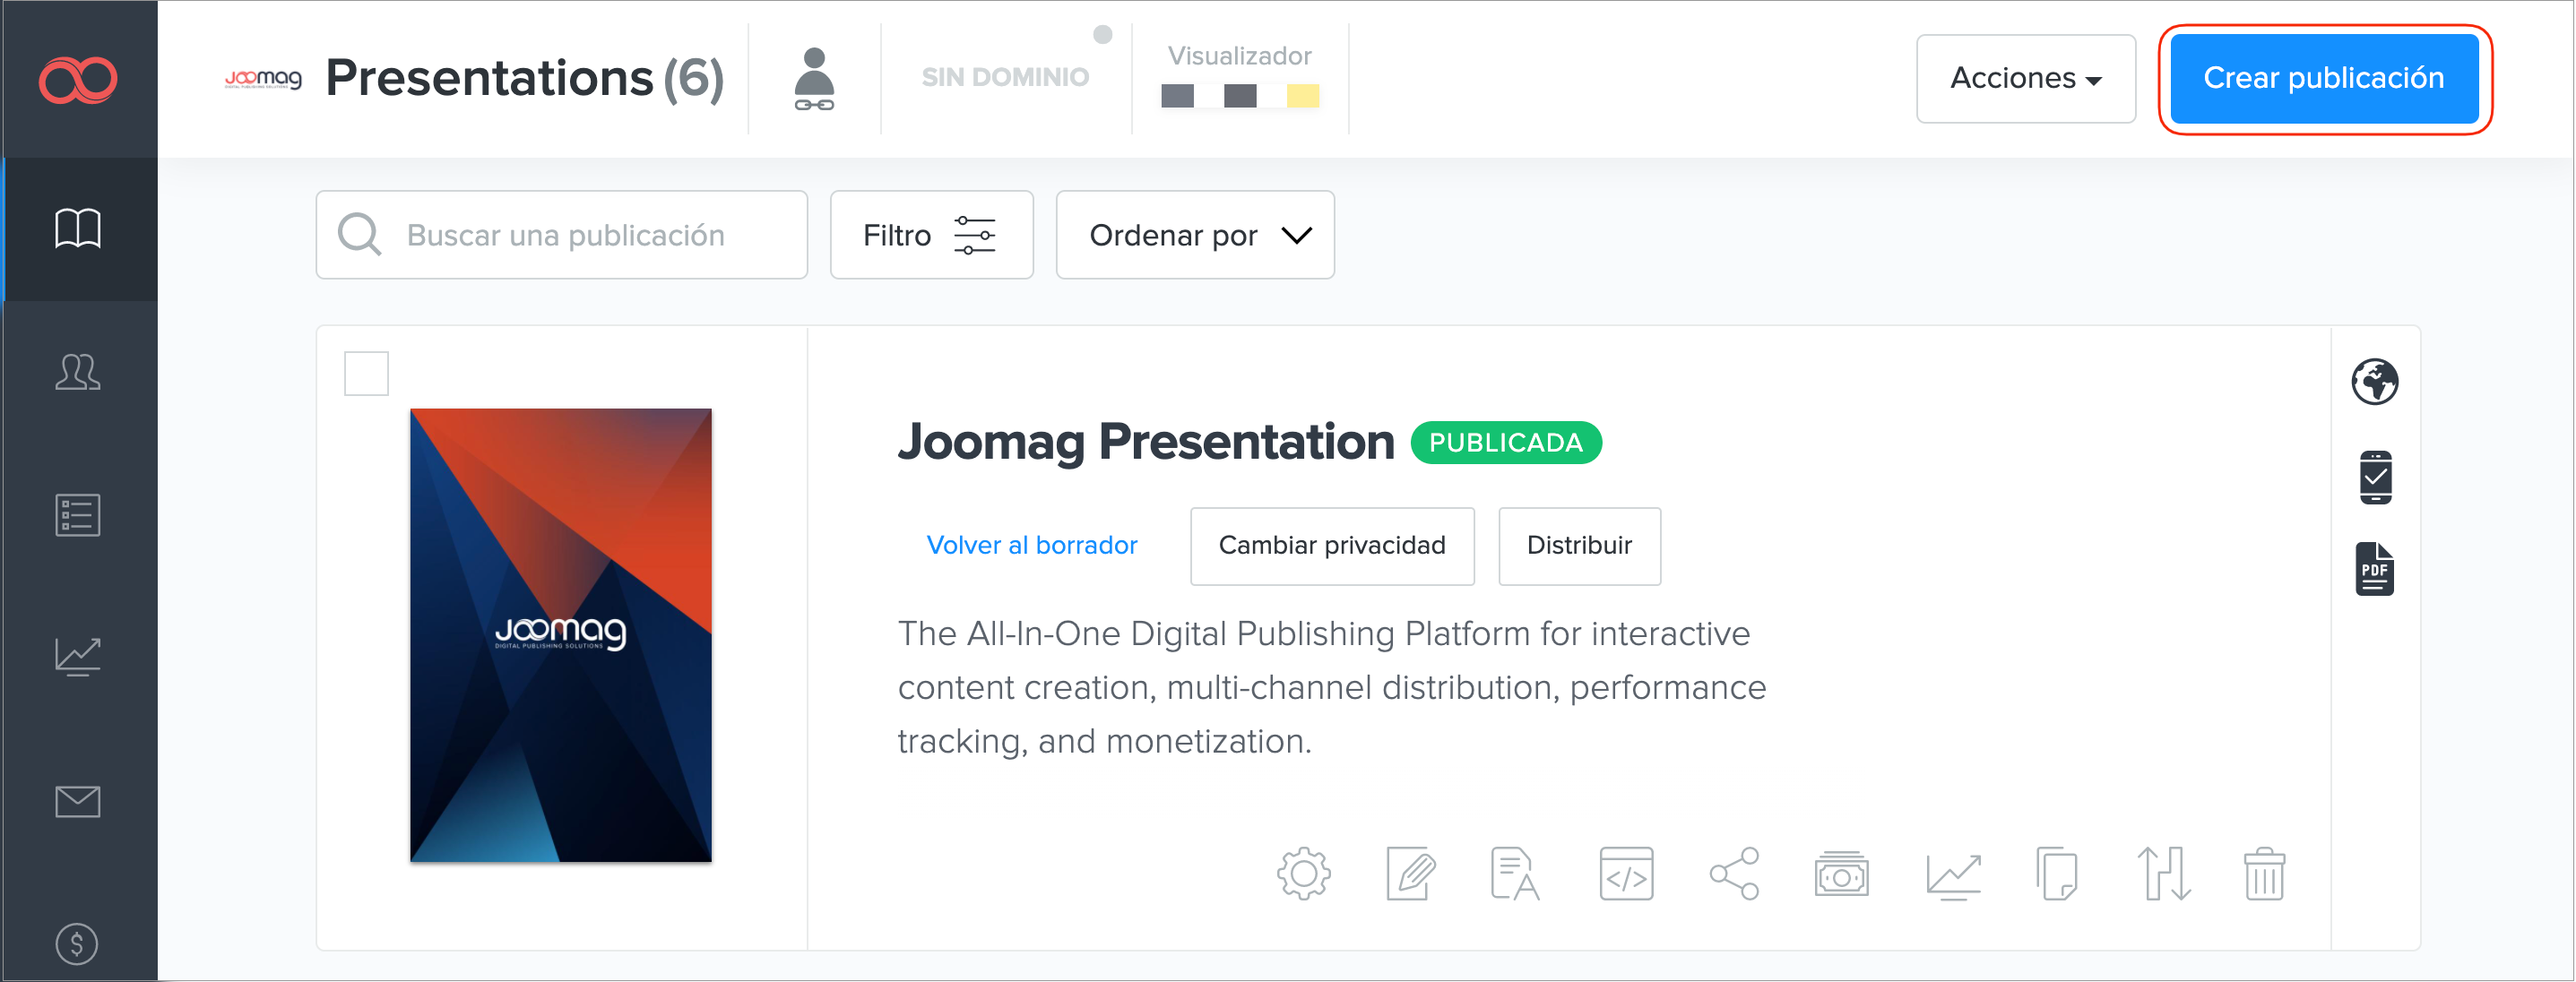The width and height of the screenshot is (2576, 982).
Task: Click the PDF download icon
Action: tap(2373, 570)
